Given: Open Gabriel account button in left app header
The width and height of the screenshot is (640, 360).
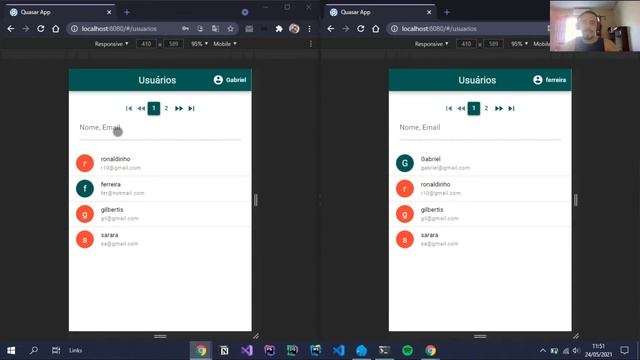Looking at the screenshot, I should [230, 80].
